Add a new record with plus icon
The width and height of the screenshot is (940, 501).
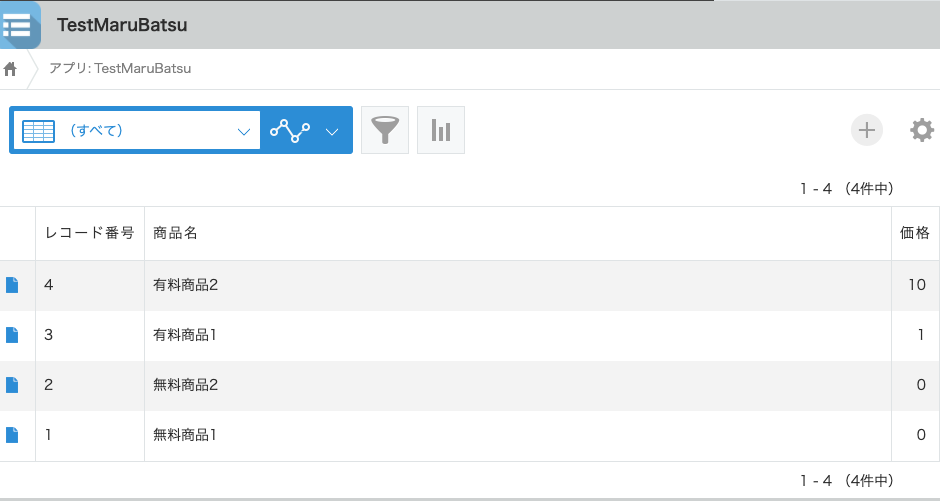(x=866, y=130)
